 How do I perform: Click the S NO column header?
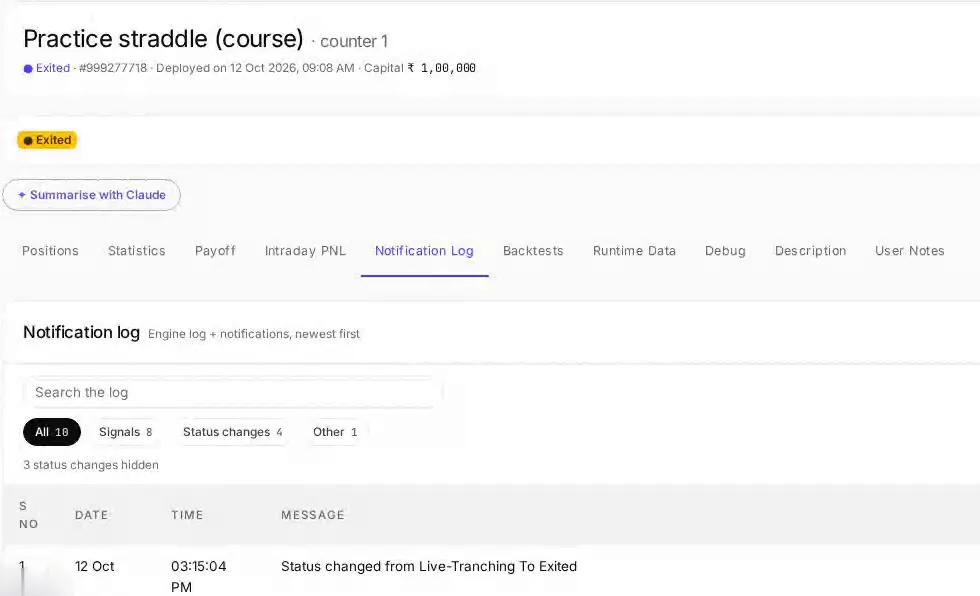tap(28, 515)
